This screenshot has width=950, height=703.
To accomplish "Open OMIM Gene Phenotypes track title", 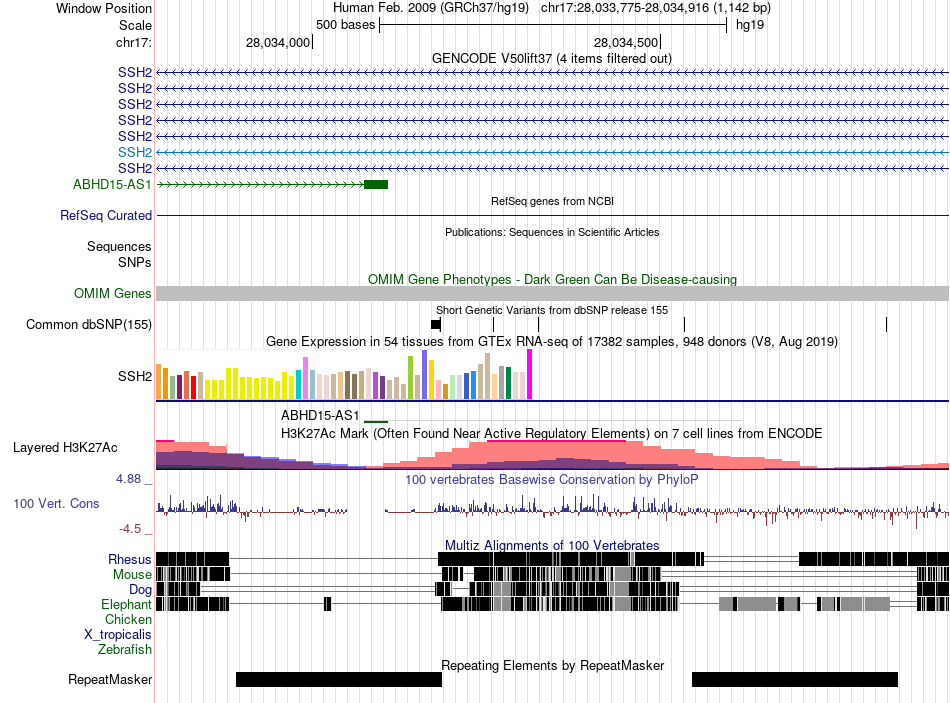I will 552,279.
